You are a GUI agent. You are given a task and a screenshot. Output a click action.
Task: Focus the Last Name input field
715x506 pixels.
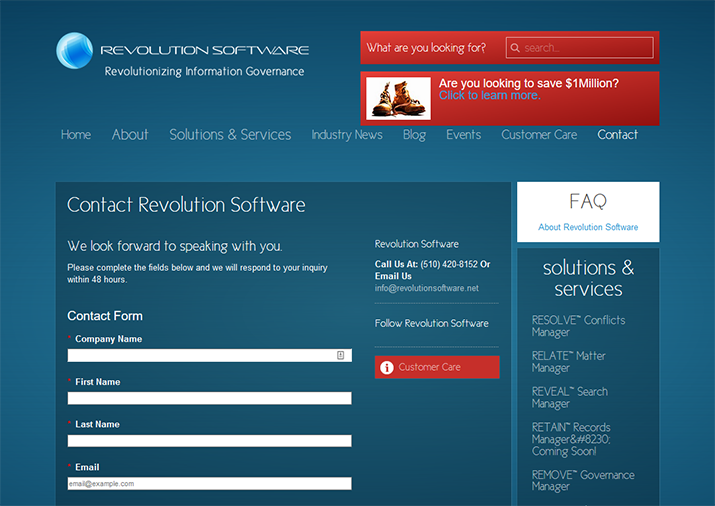tap(210, 441)
